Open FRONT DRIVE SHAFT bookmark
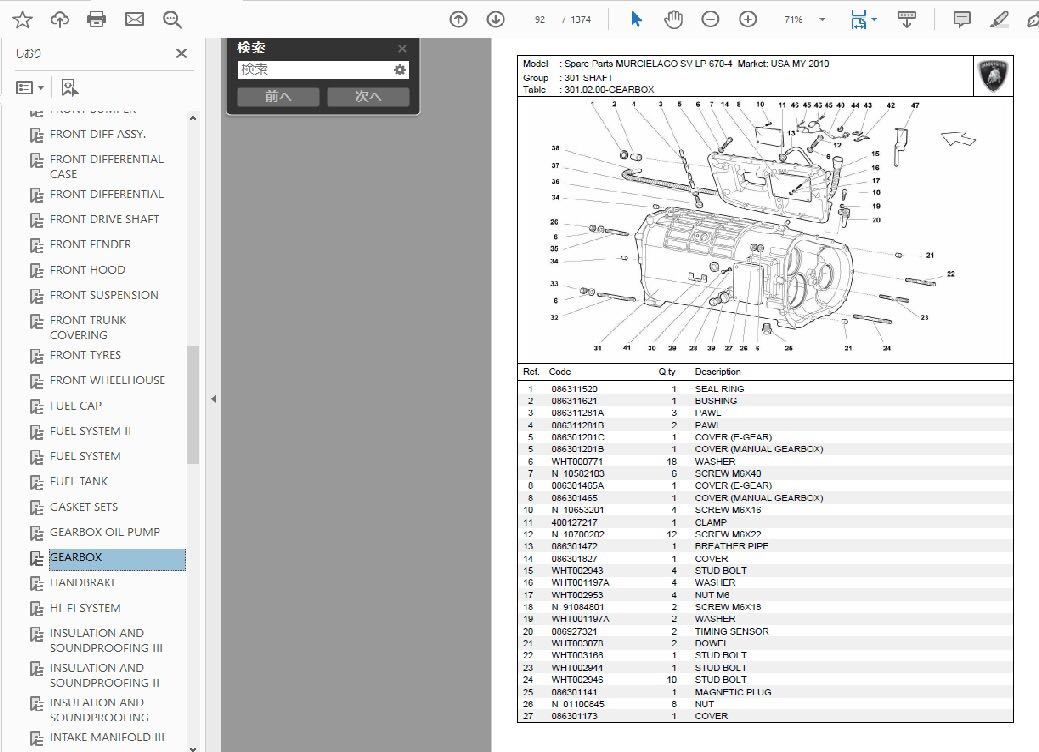 (105, 219)
